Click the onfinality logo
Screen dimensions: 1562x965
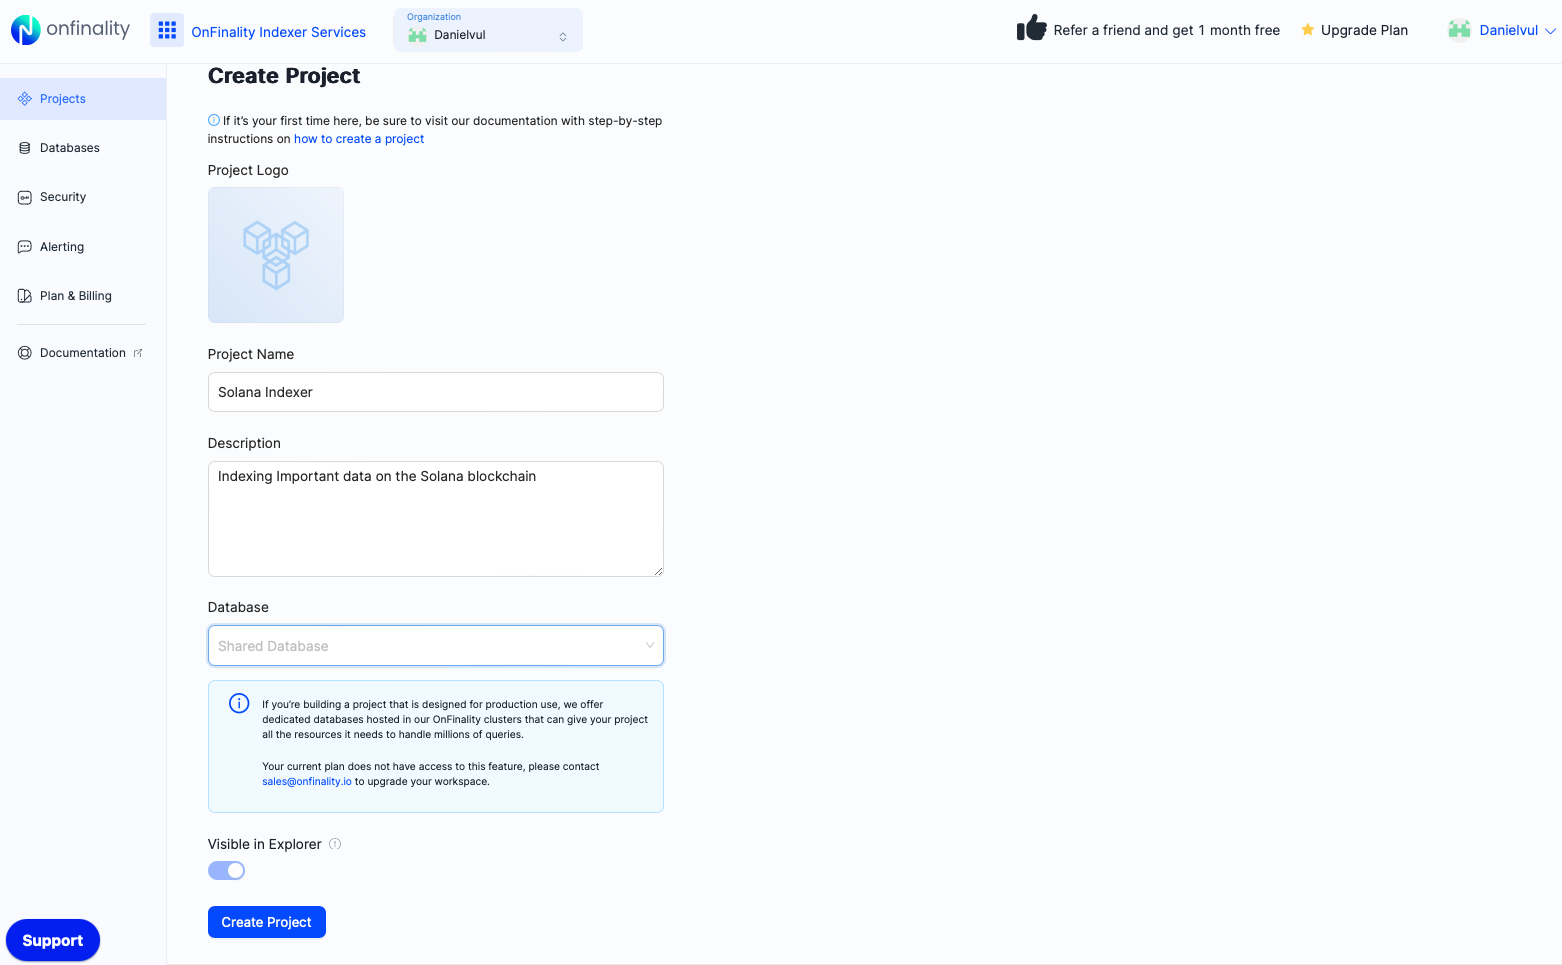coord(70,29)
